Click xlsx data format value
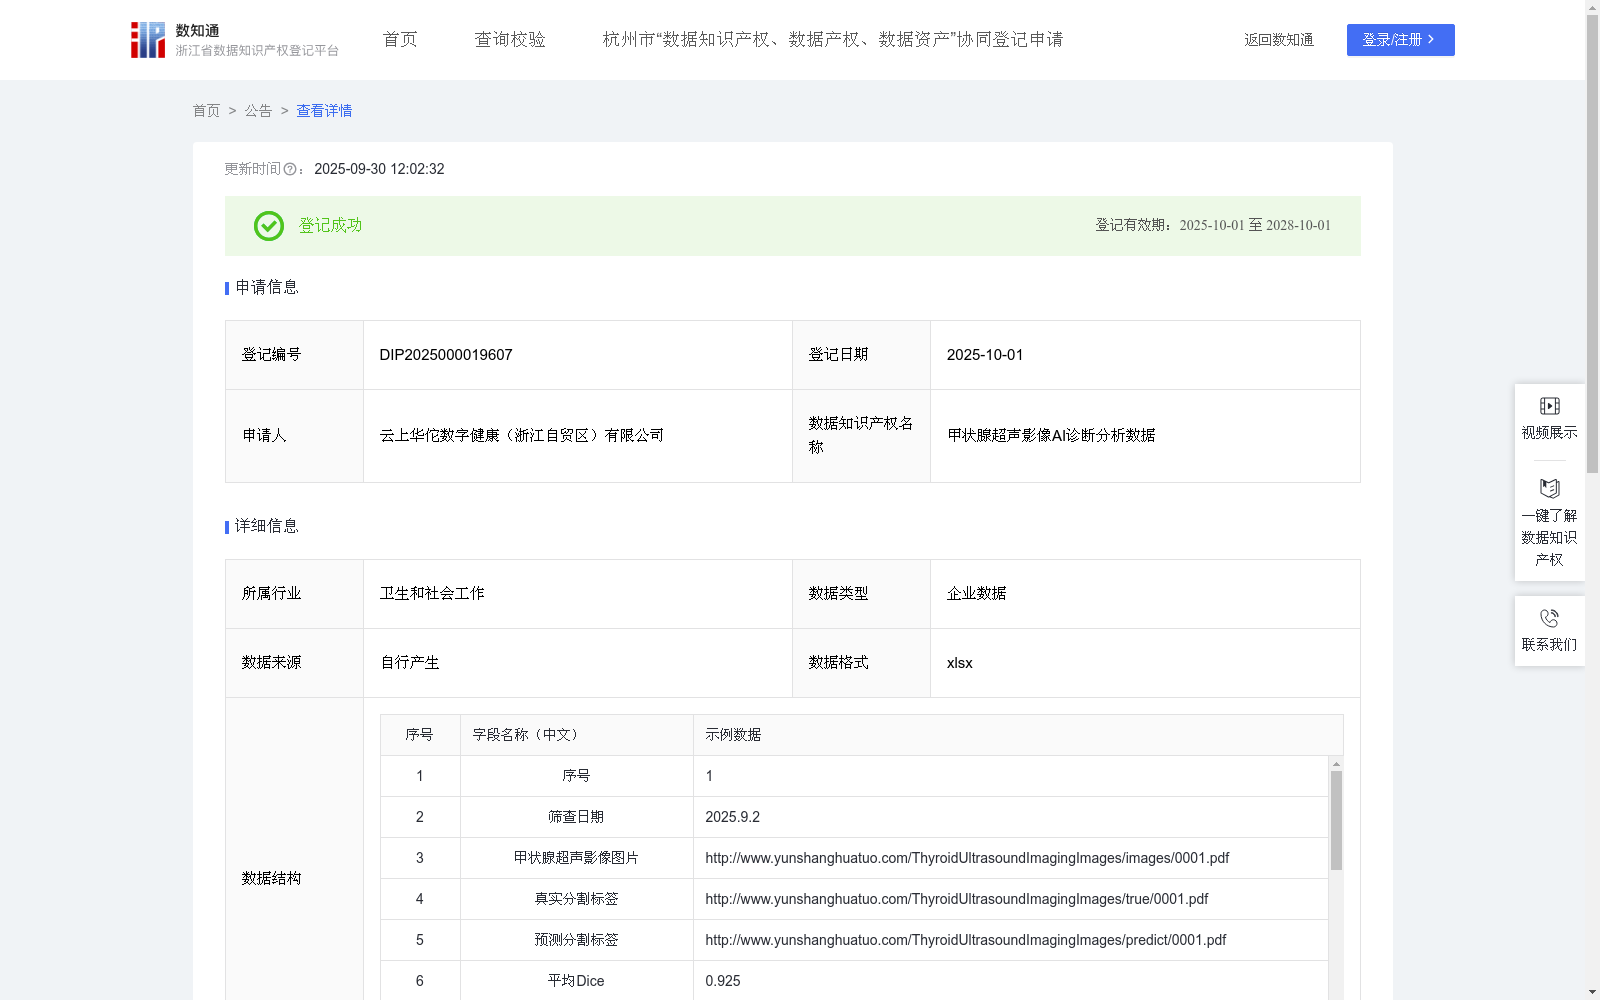1600x1000 pixels. 959,663
